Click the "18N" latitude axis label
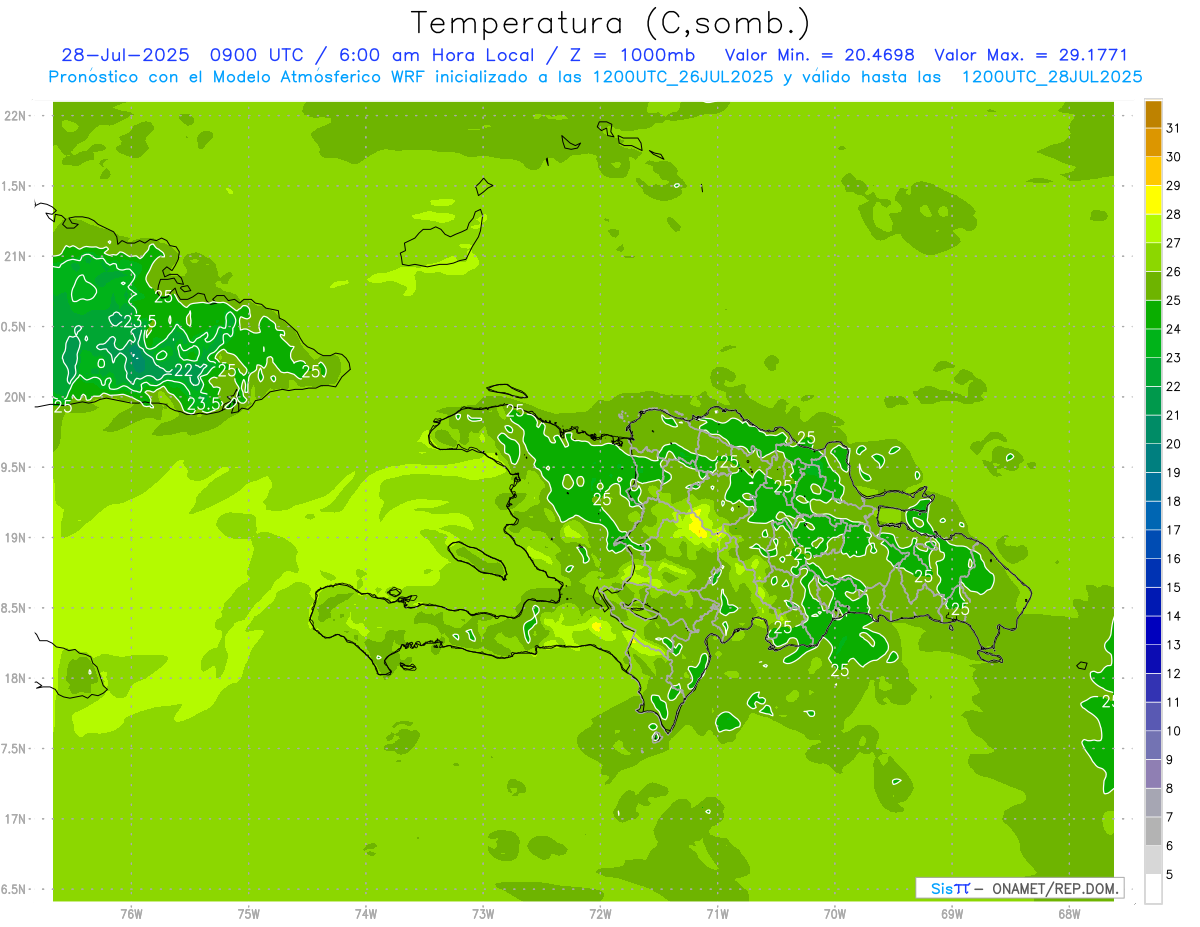 click(15, 679)
